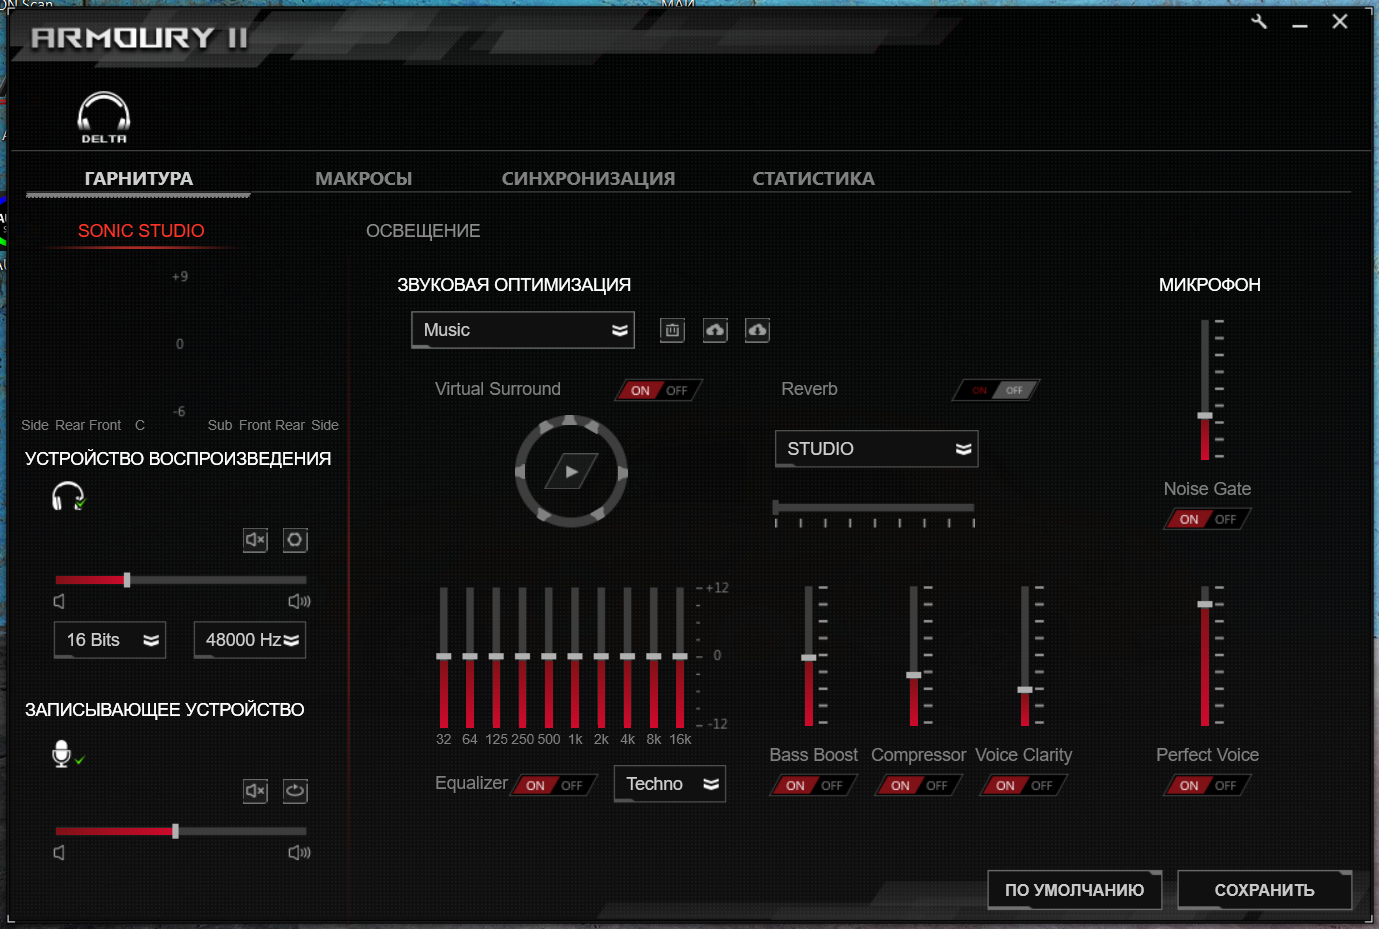
Task: Open the 16 Bits depth dropdown
Action: [110, 640]
